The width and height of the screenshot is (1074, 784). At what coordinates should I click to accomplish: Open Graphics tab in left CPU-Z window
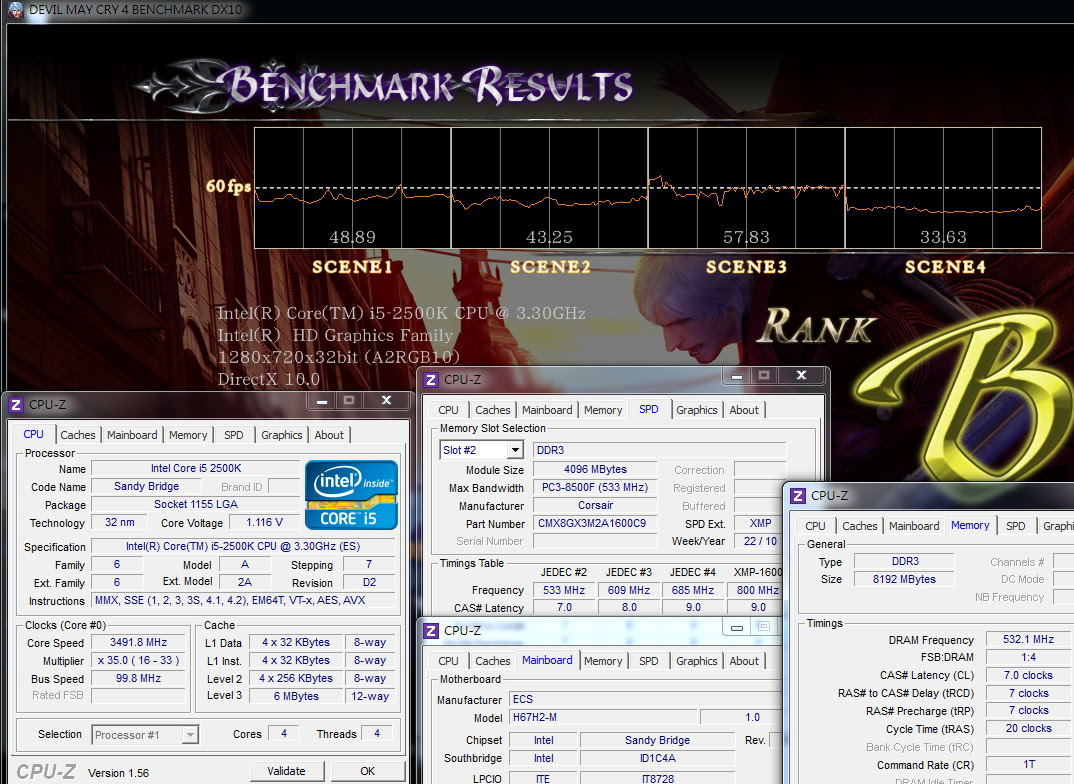(x=282, y=435)
